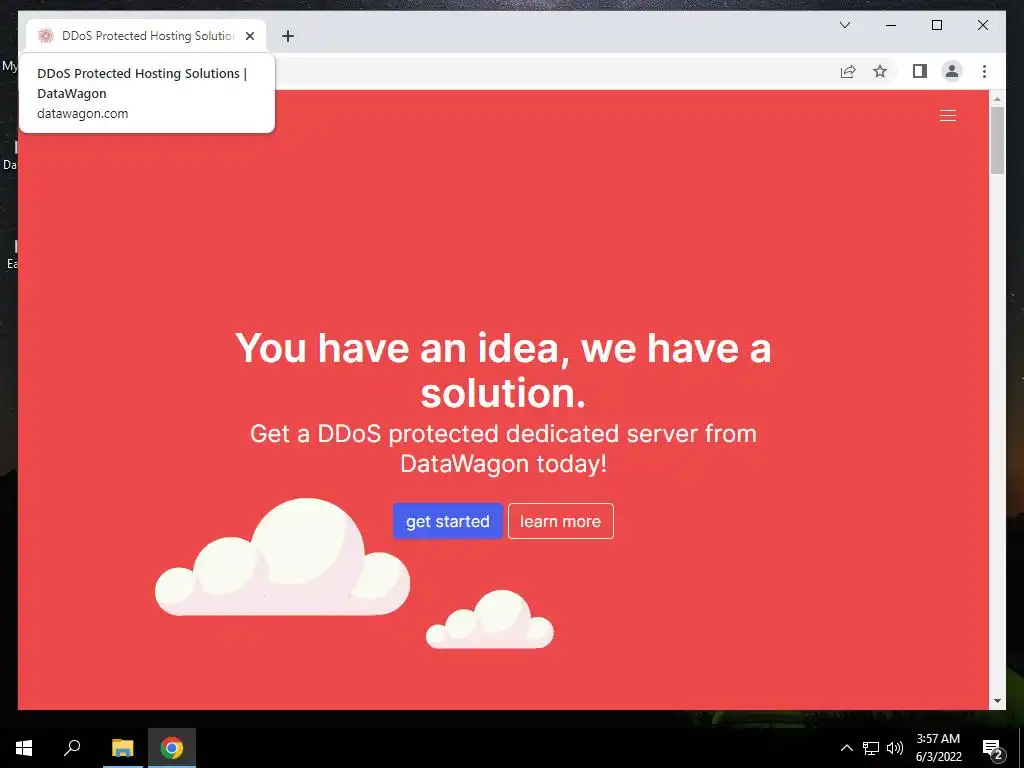Click the share page icon
This screenshot has width=1024, height=768.
click(848, 71)
